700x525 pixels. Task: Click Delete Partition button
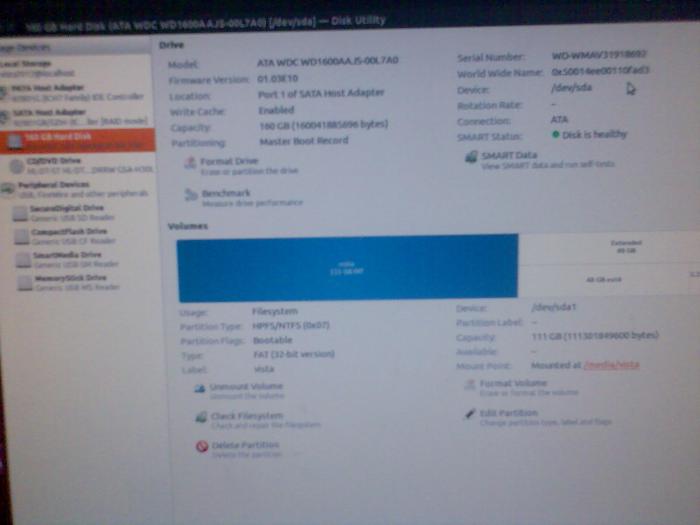[x=238, y=449]
